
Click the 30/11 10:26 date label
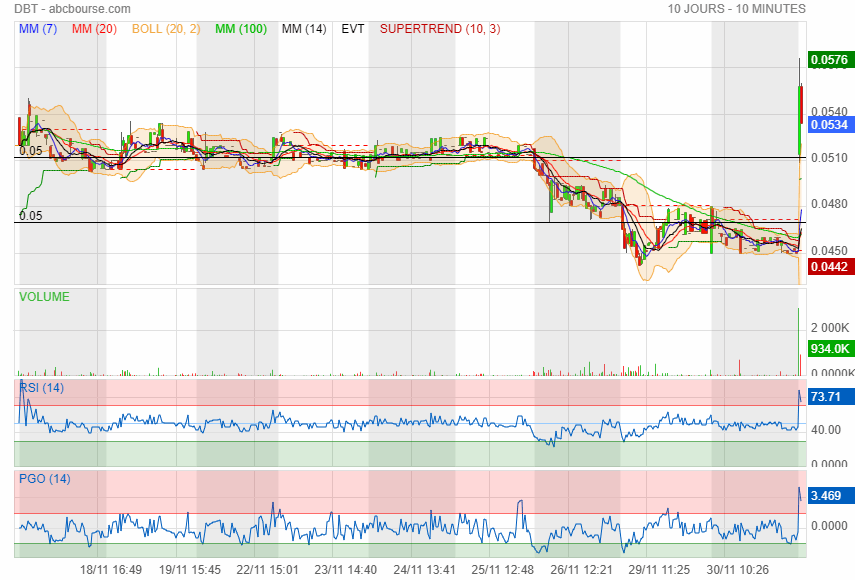(x=738, y=570)
